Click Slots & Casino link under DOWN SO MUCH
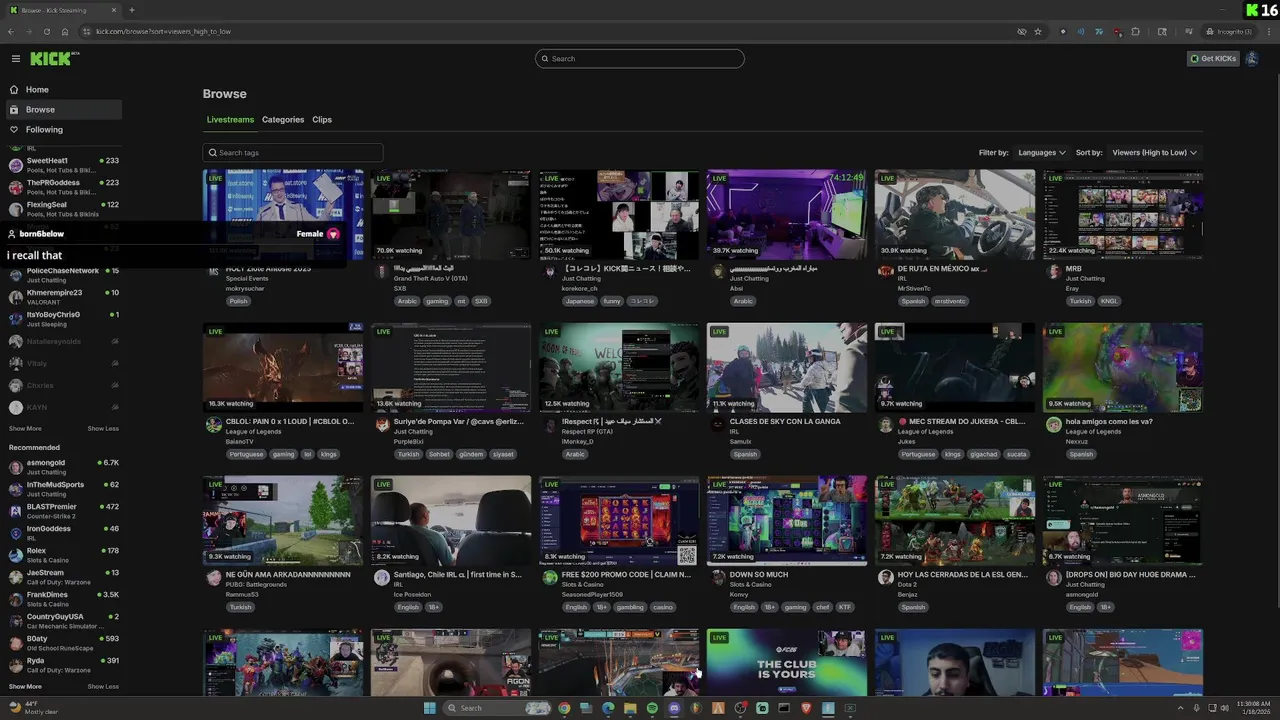The width and height of the screenshot is (1280, 720). pos(750,584)
